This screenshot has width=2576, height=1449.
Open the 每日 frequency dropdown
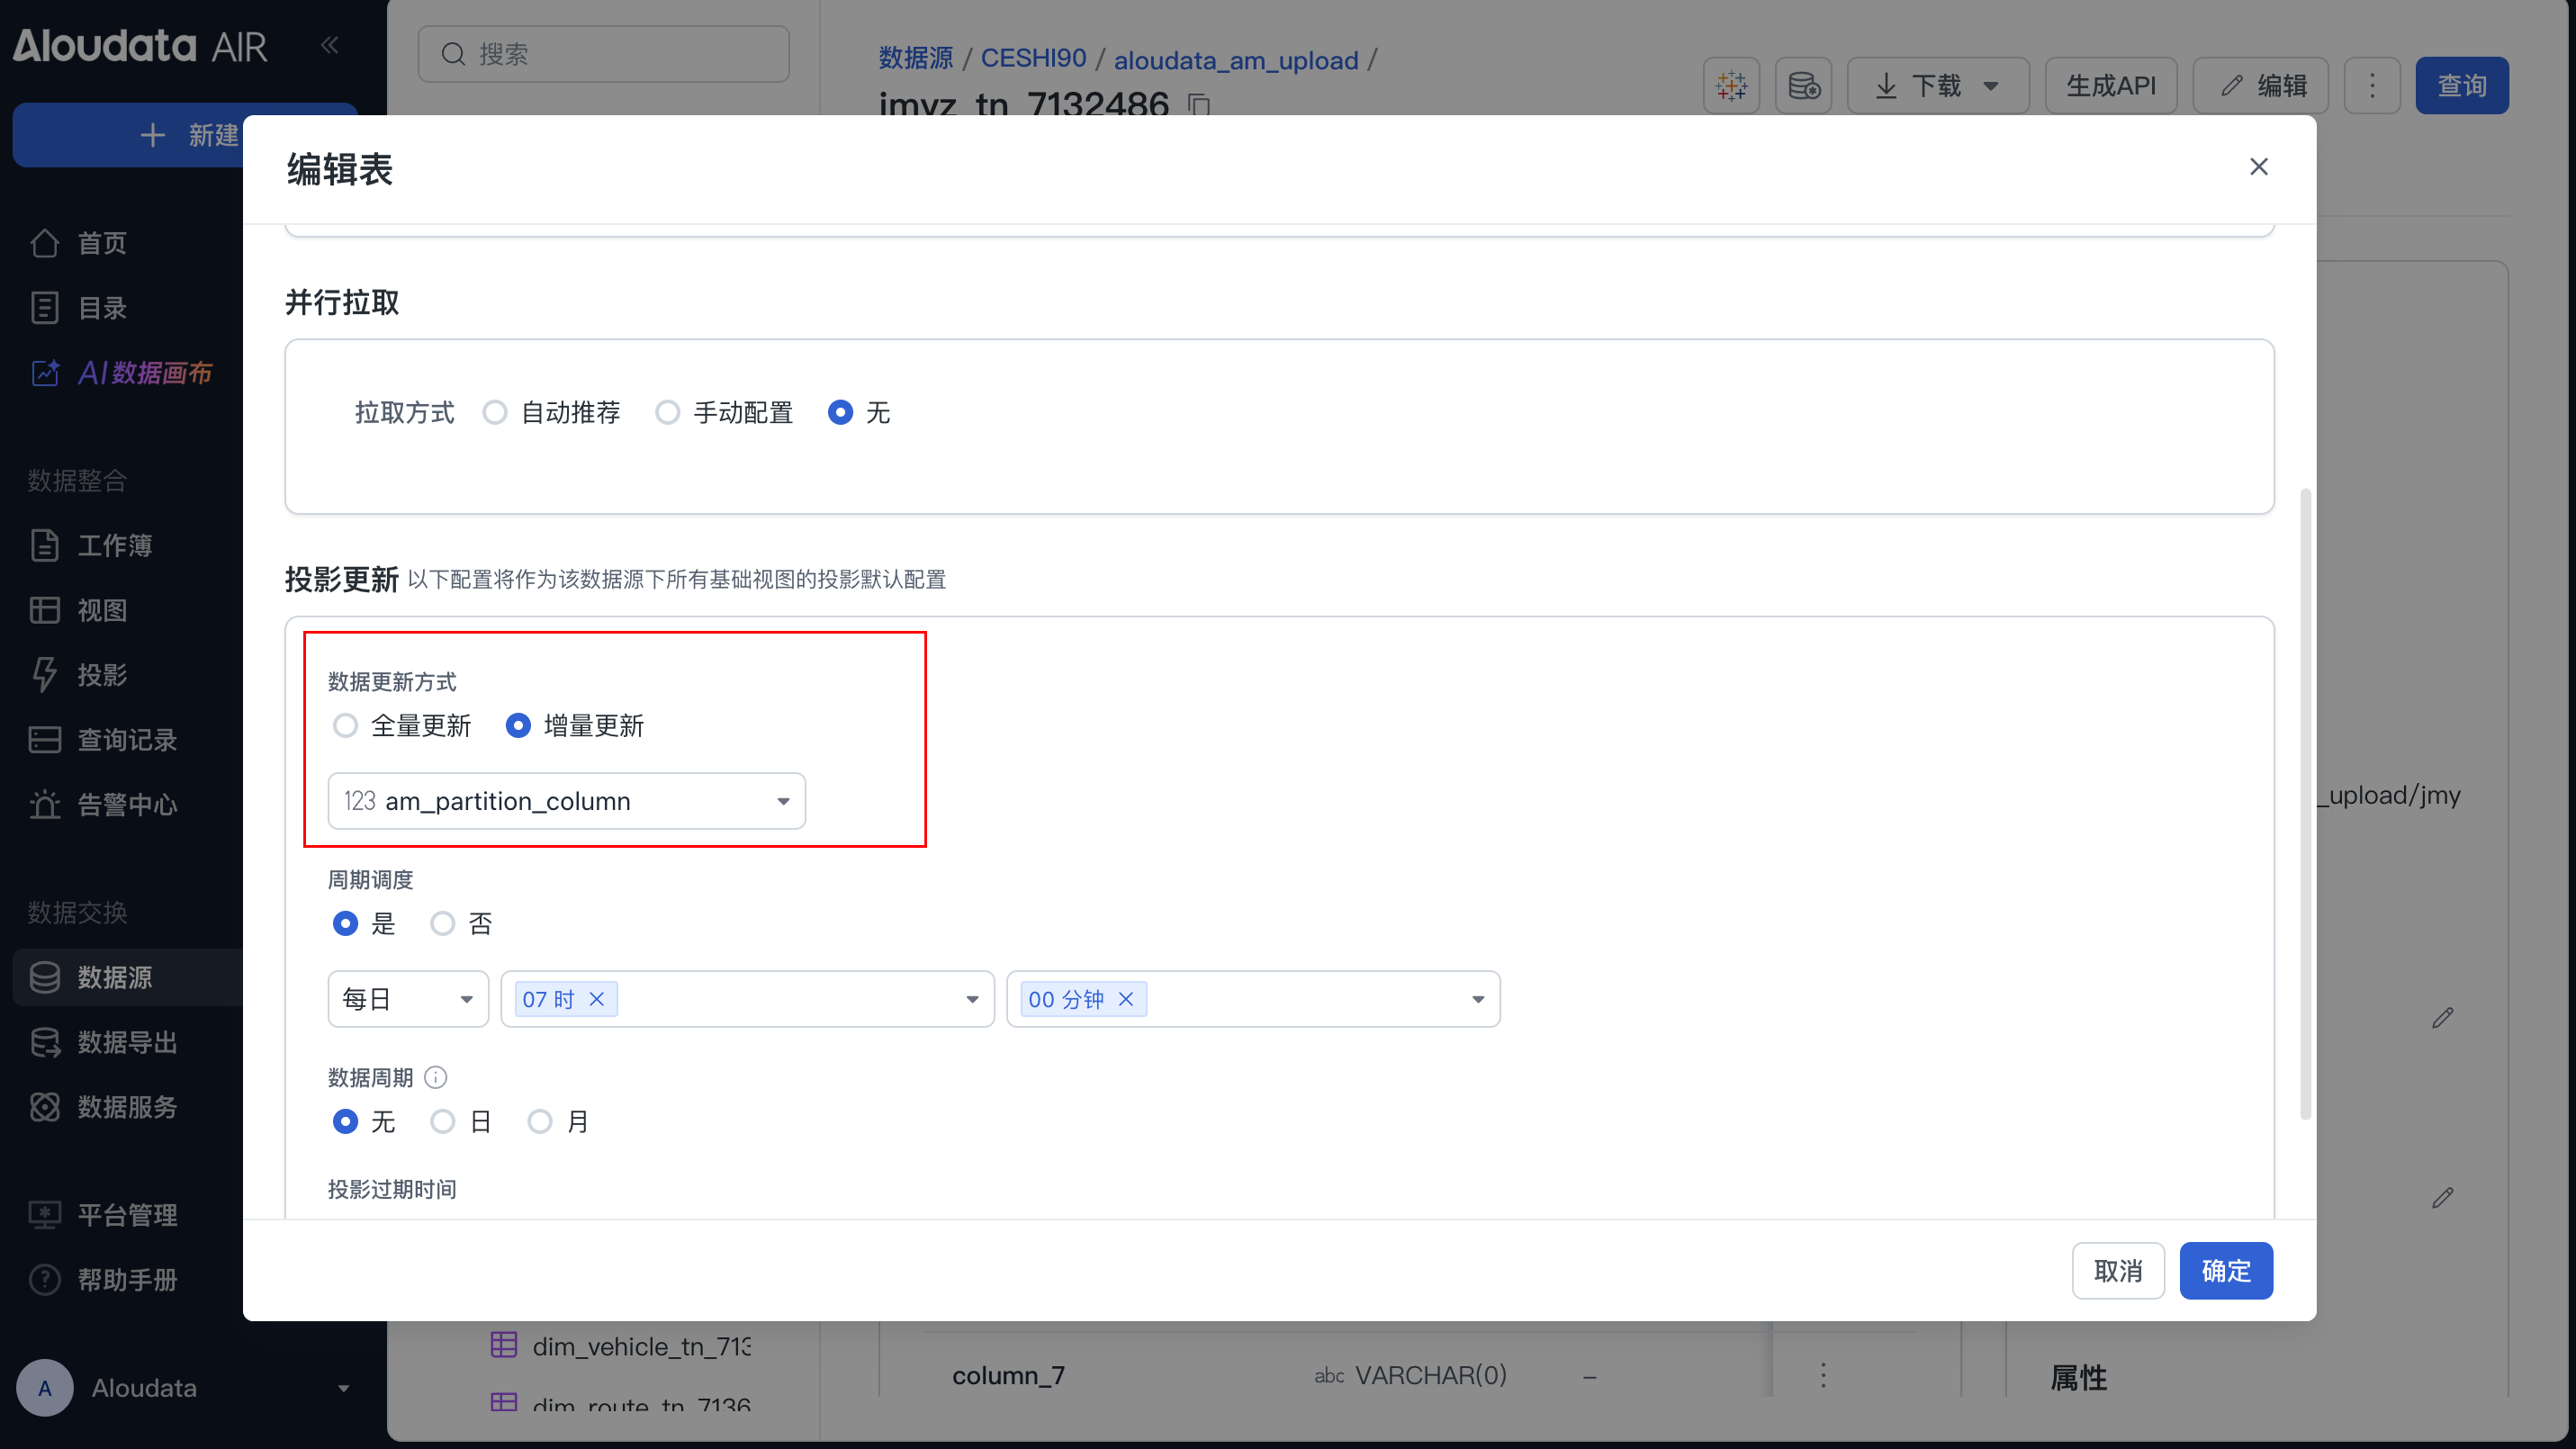408,999
